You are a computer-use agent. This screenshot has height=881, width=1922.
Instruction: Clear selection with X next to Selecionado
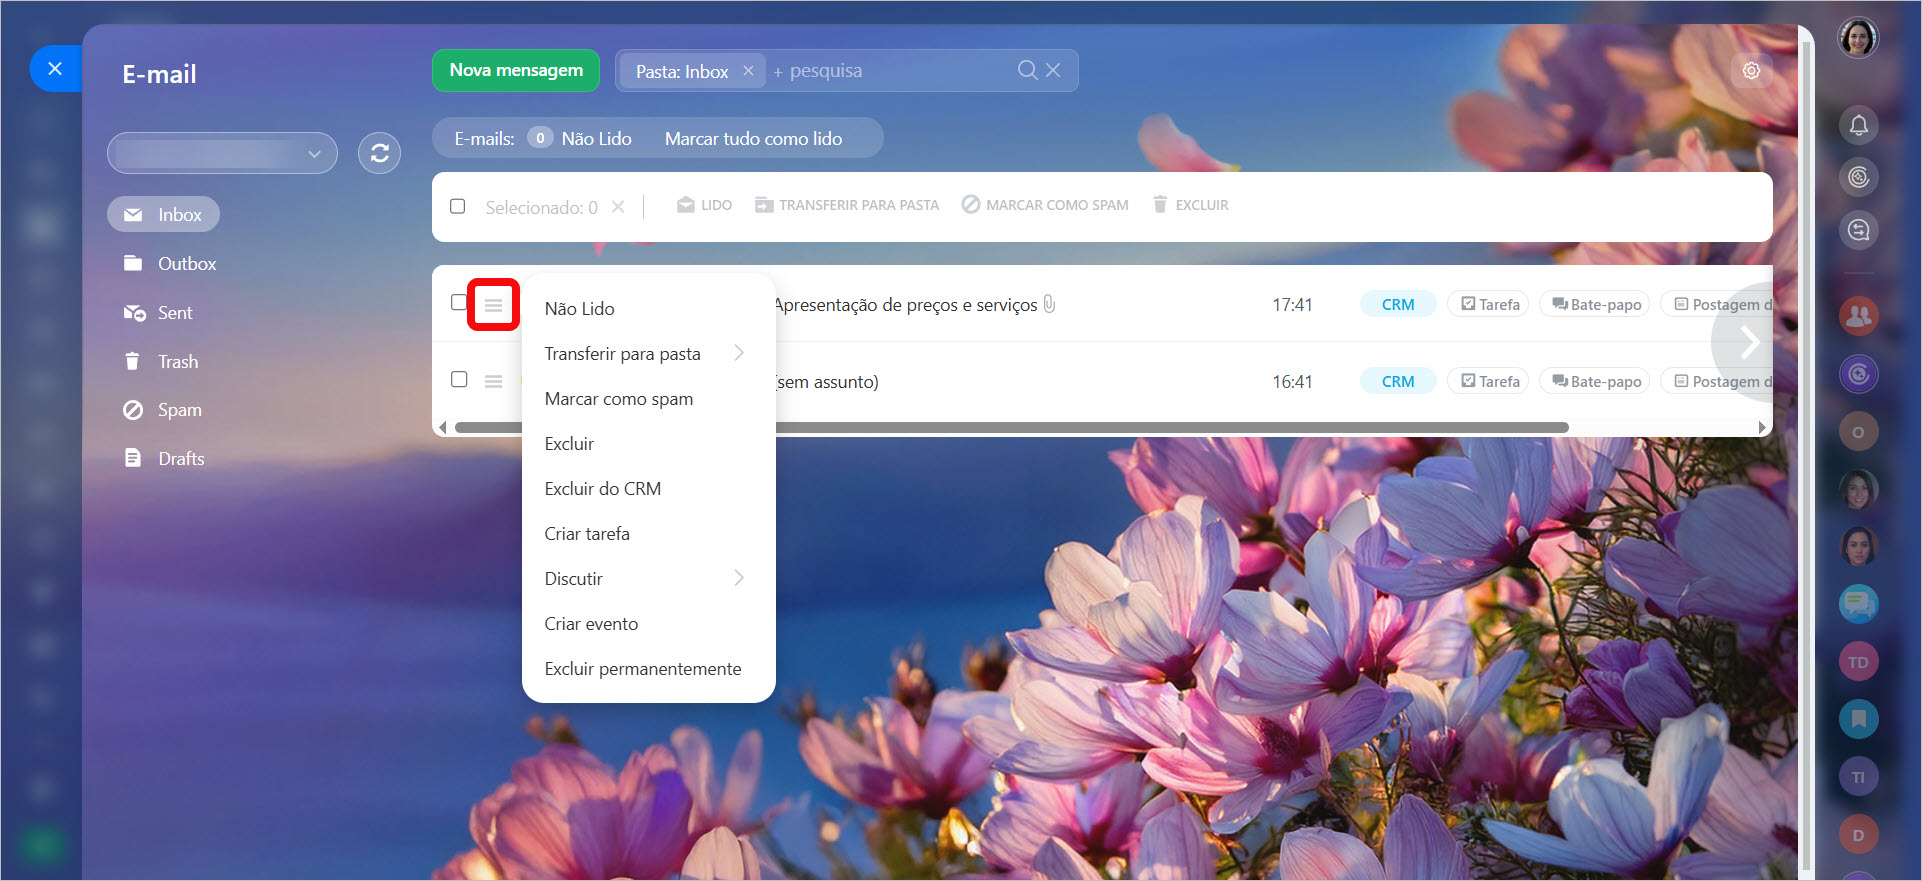618,207
